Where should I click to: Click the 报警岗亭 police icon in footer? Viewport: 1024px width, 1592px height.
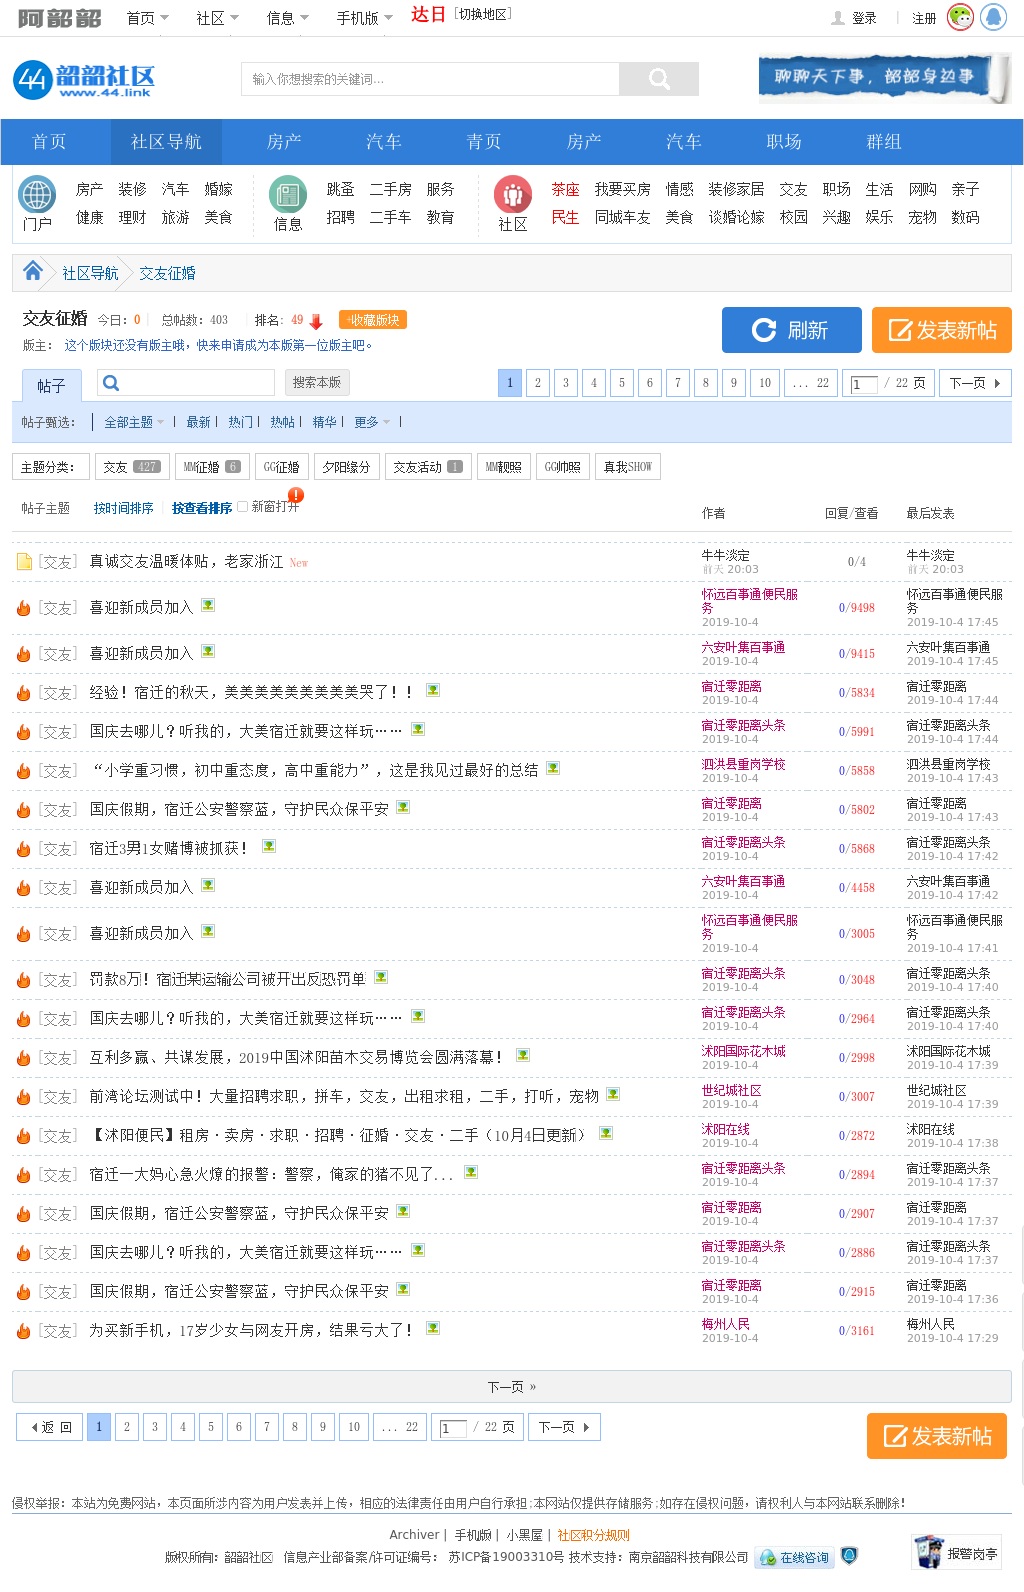coord(930,1552)
